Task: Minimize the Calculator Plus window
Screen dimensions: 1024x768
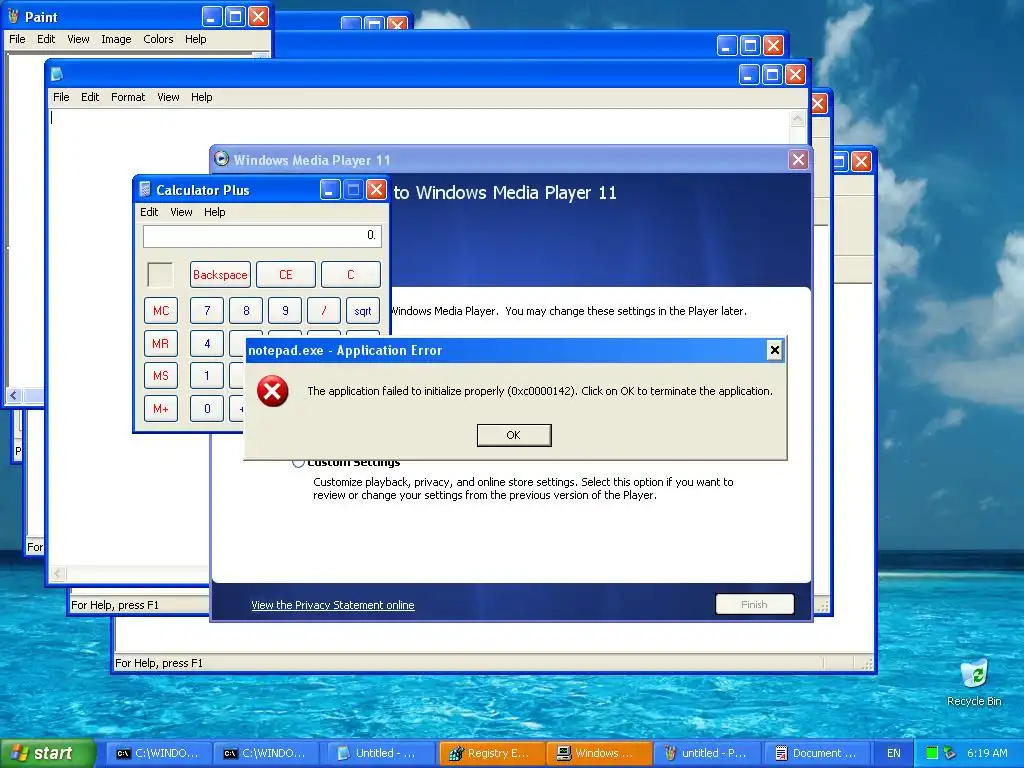Action: click(x=330, y=190)
